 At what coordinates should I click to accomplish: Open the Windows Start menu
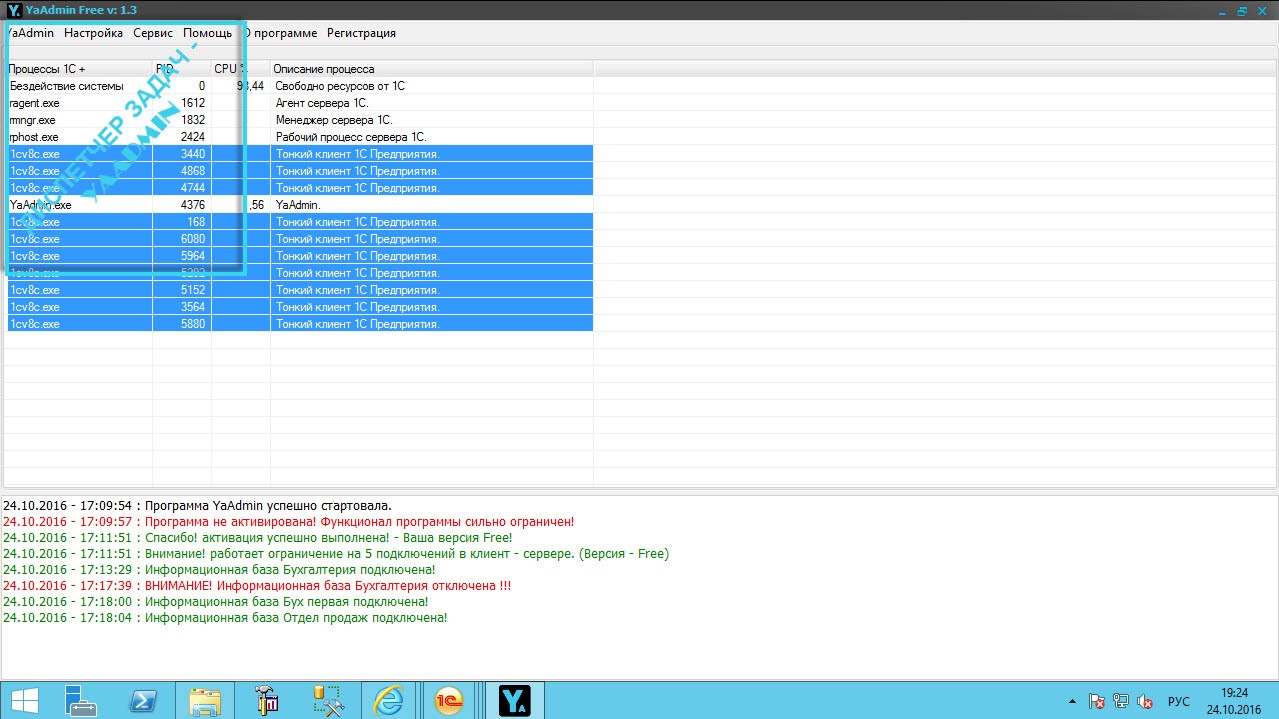coord(24,700)
